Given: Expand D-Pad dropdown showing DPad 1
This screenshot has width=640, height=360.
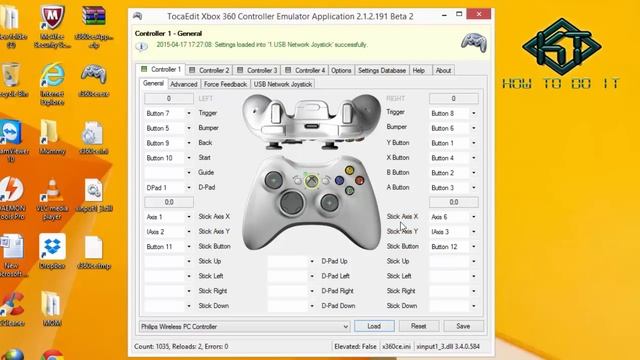Looking at the screenshot, I should pos(189,188).
